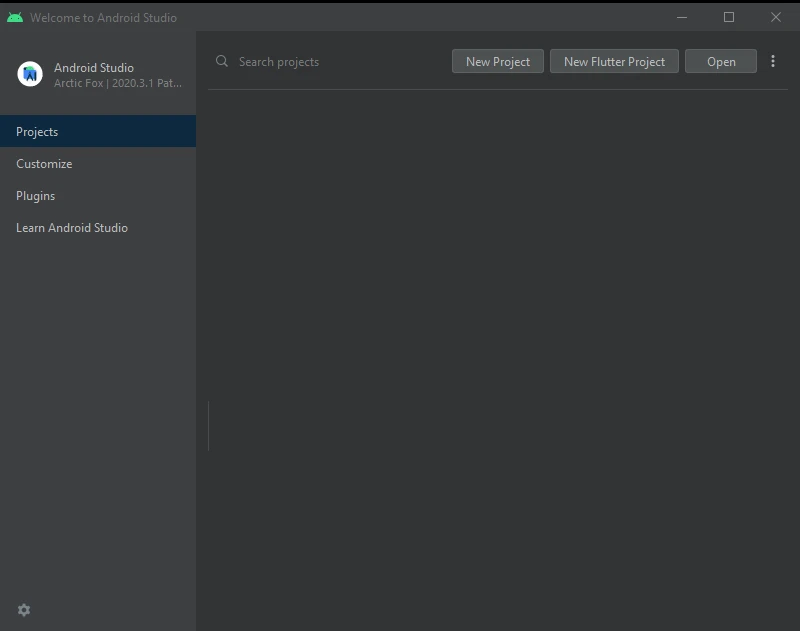Screen dimensions: 800x631
Task: Create a New Flutter Project
Action: (x=614, y=61)
